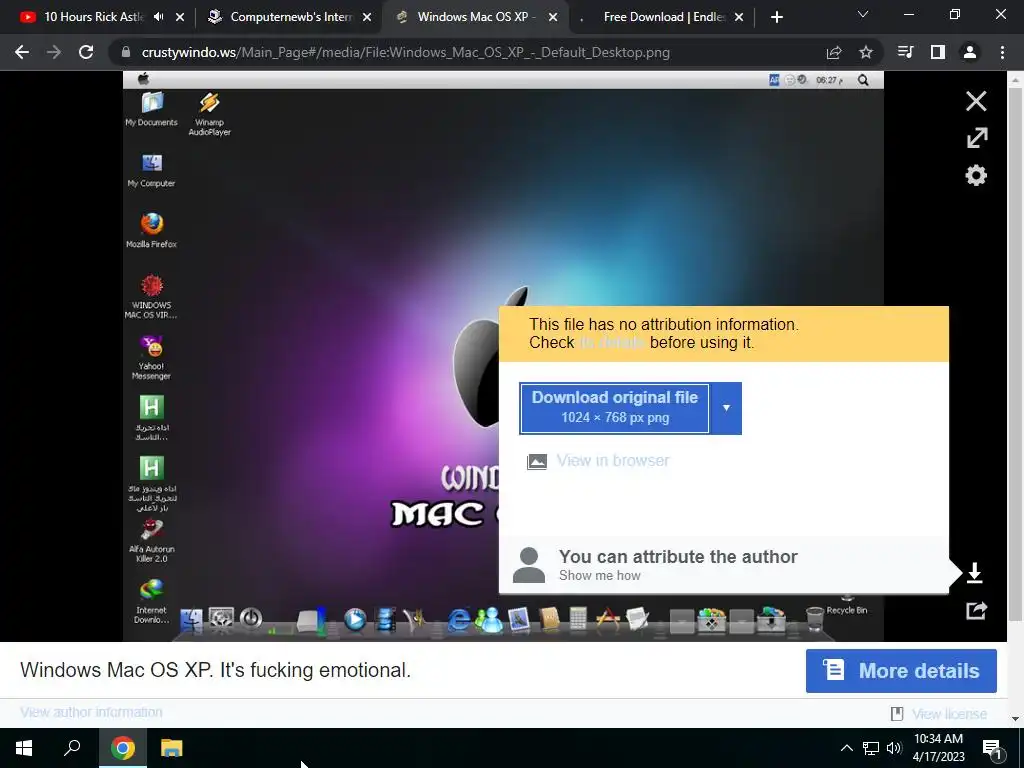Close the media viewer with the X icon

(976, 101)
